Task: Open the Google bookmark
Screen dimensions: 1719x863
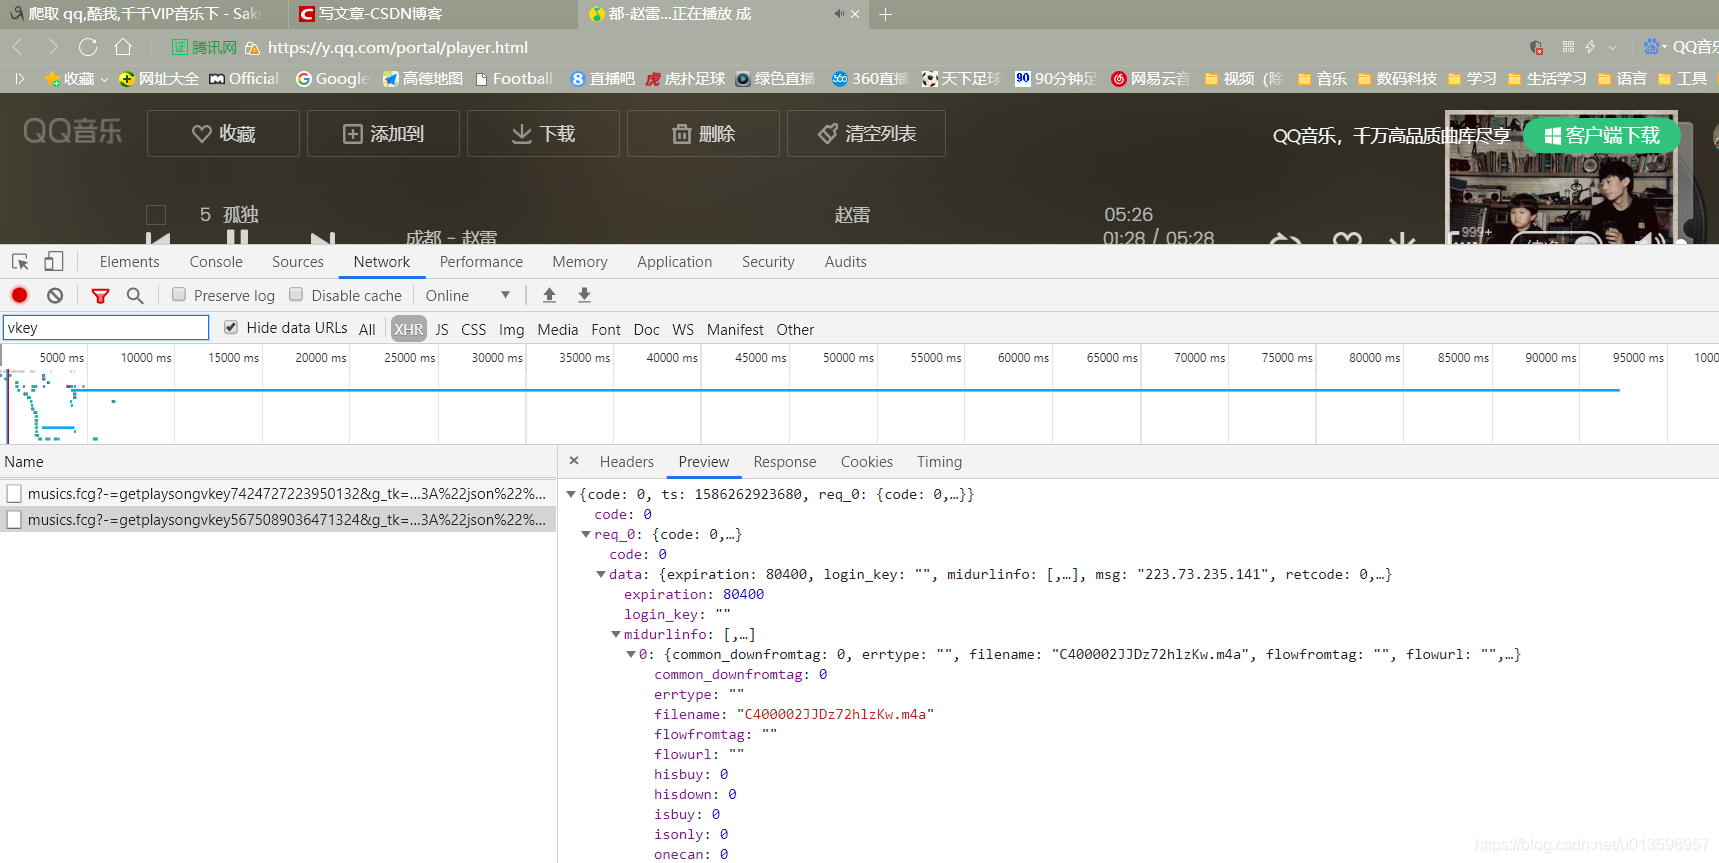Action: click(x=332, y=79)
